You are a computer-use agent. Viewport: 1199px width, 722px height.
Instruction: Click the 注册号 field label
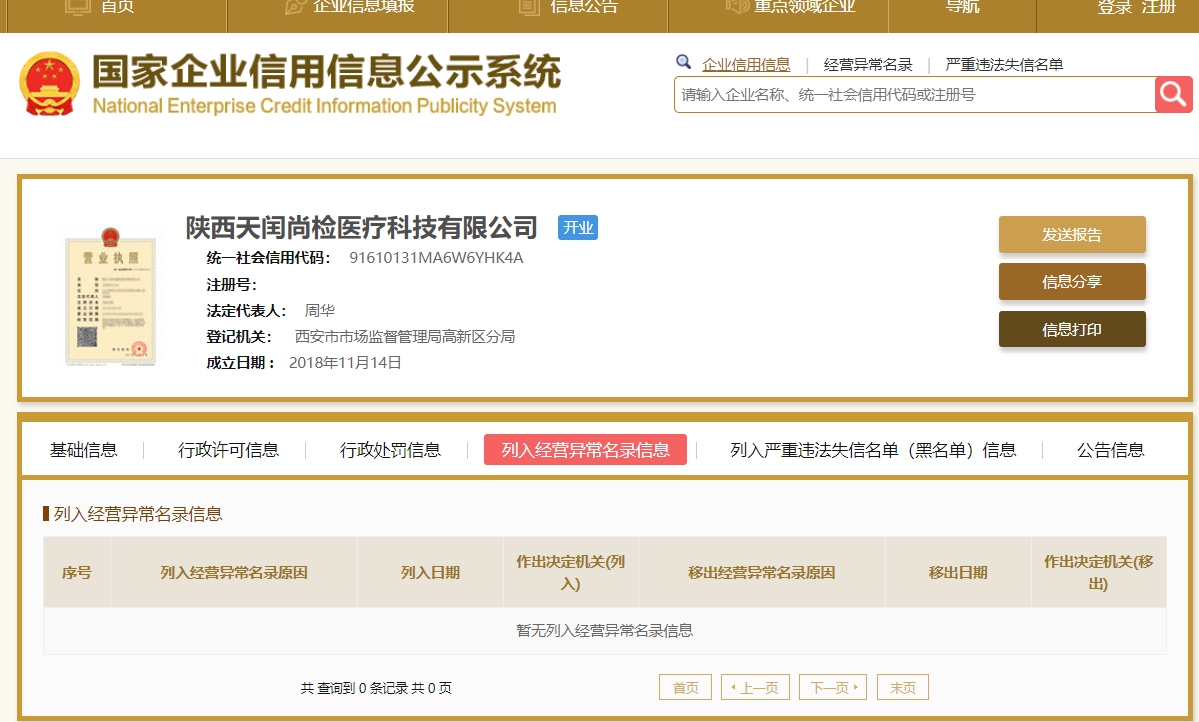[x=232, y=285]
